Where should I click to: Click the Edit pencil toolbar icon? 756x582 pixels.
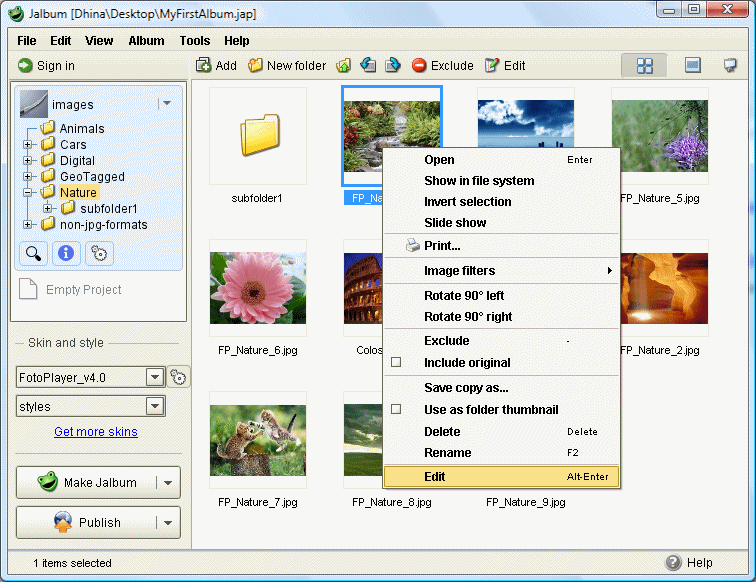click(x=492, y=65)
